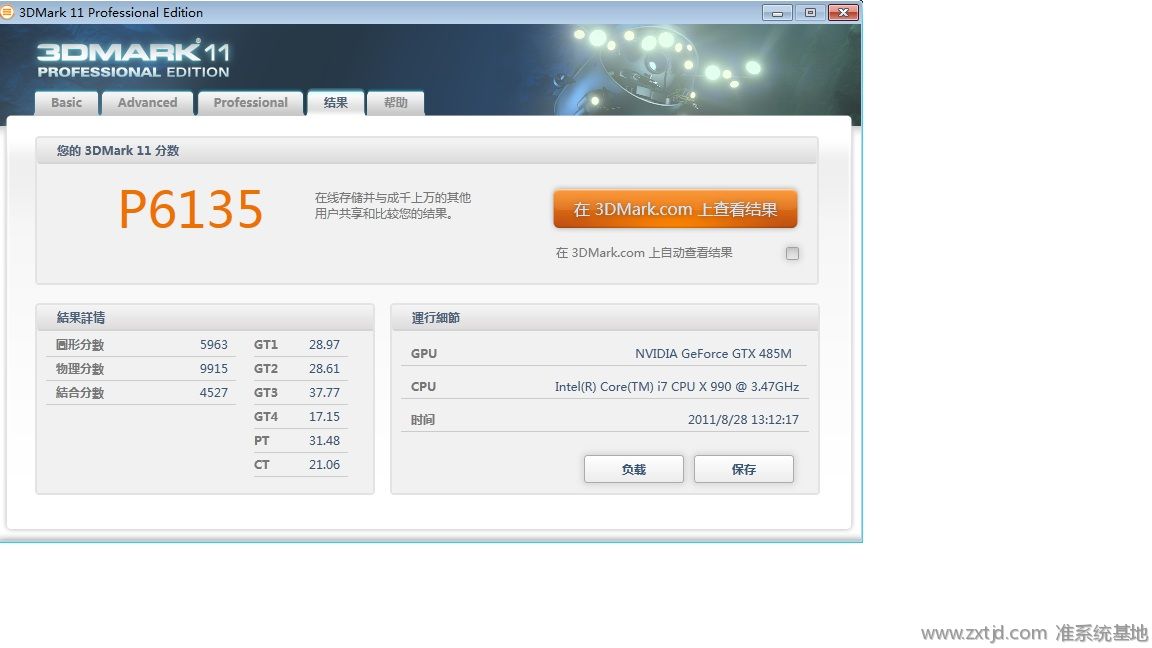Viewport: 1152px width, 648px height.
Task: Open the 帮助 tab
Action: tap(395, 103)
